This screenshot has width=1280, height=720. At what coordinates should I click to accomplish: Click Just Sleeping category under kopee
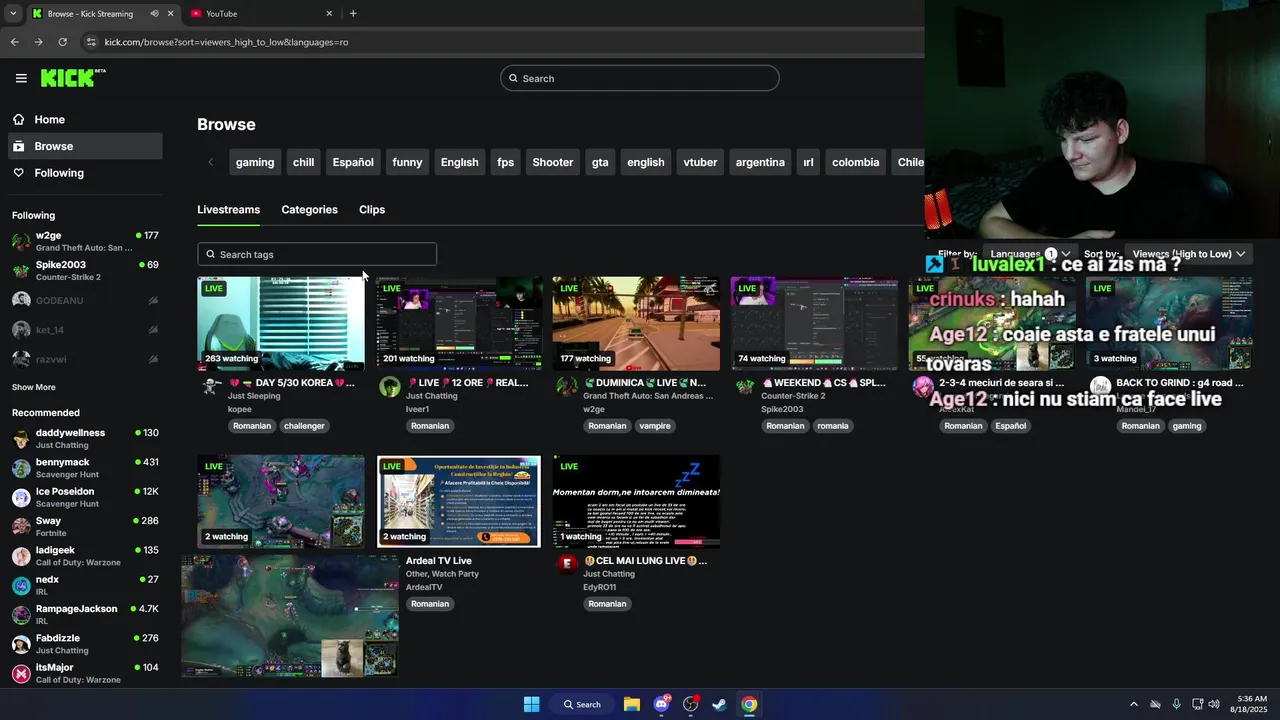(x=254, y=396)
